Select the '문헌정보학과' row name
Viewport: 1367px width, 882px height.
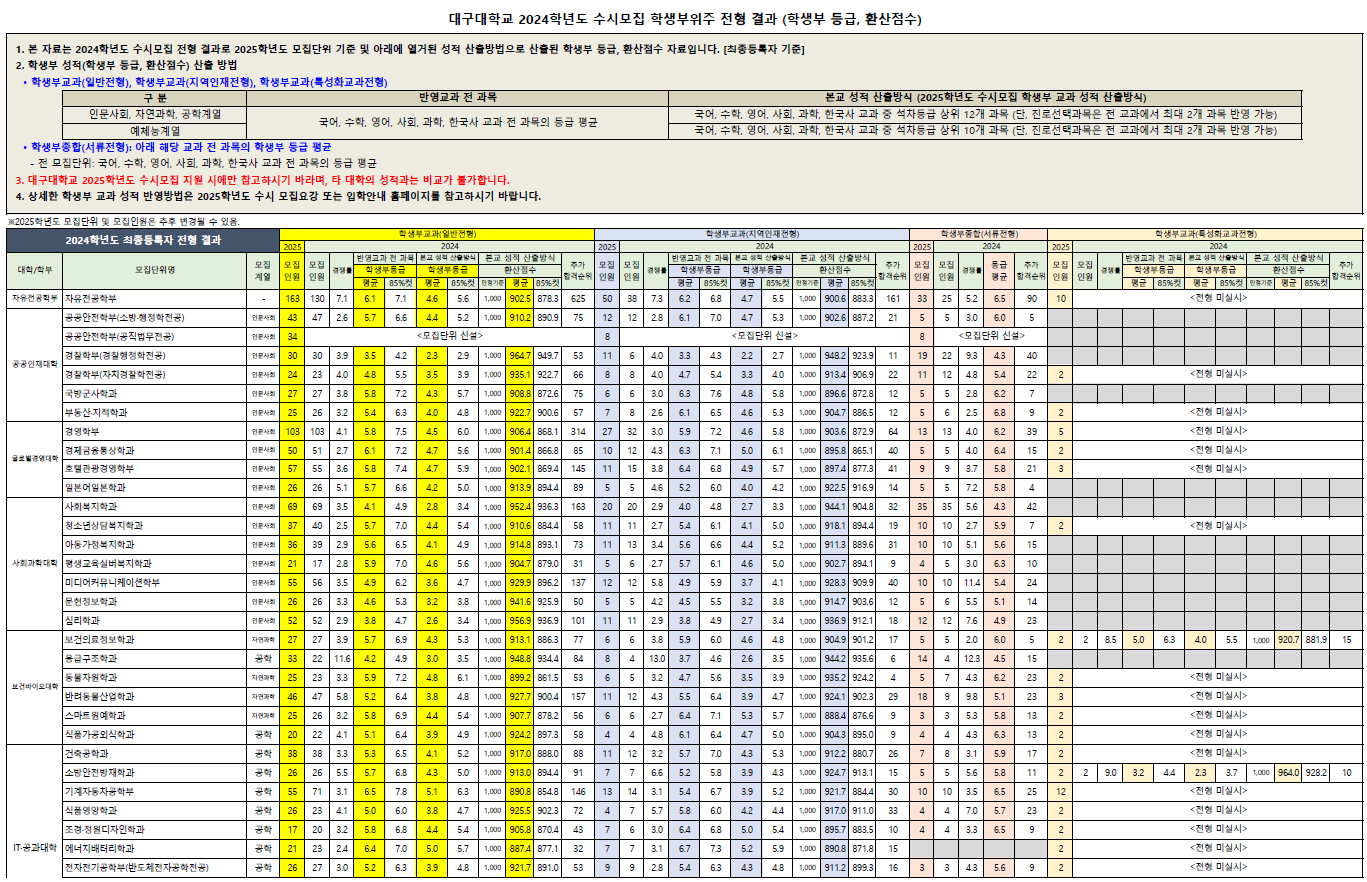point(154,601)
